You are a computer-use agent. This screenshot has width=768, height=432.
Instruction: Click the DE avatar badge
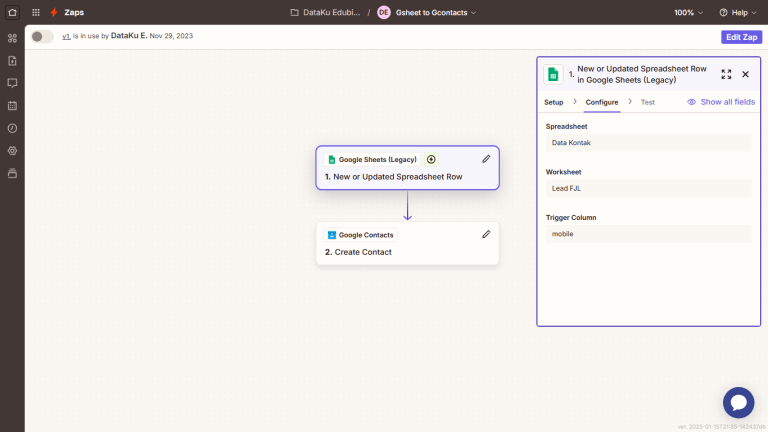point(384,13)
